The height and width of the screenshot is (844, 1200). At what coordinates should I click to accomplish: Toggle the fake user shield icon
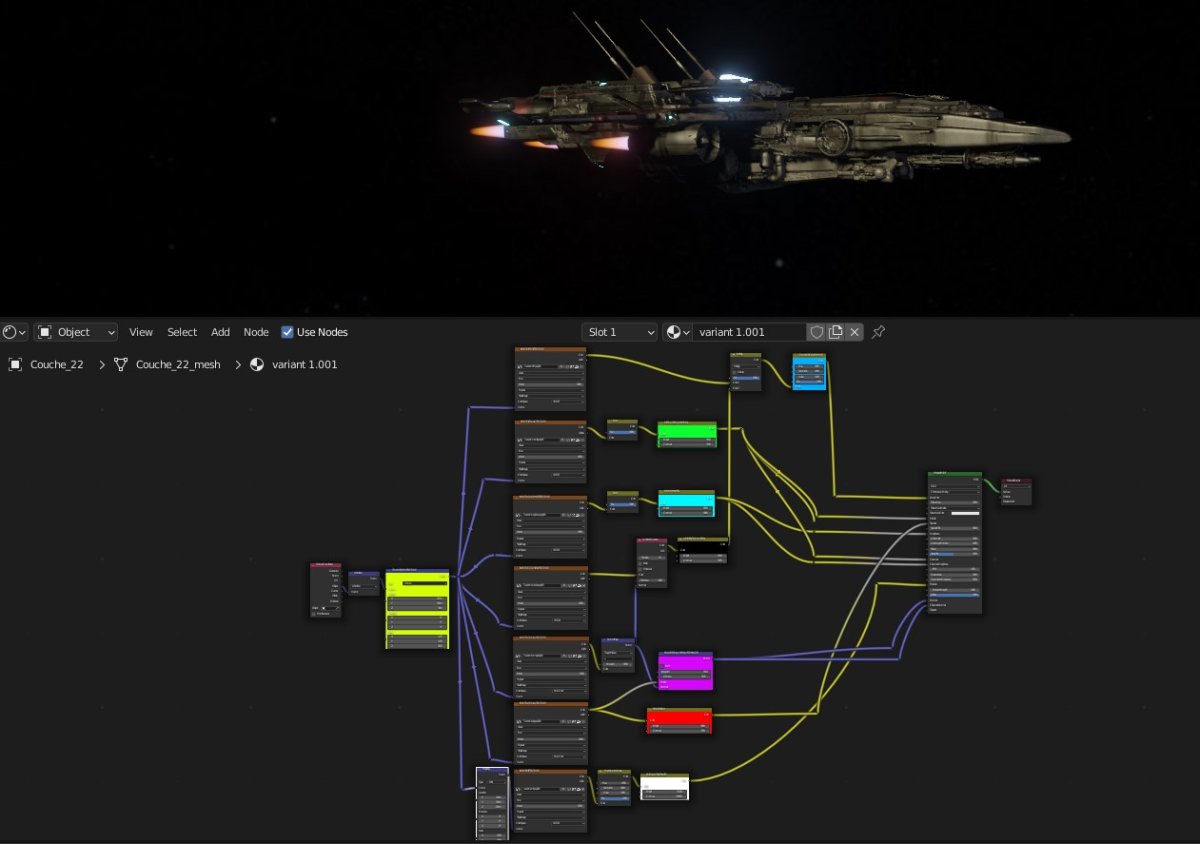816,332
